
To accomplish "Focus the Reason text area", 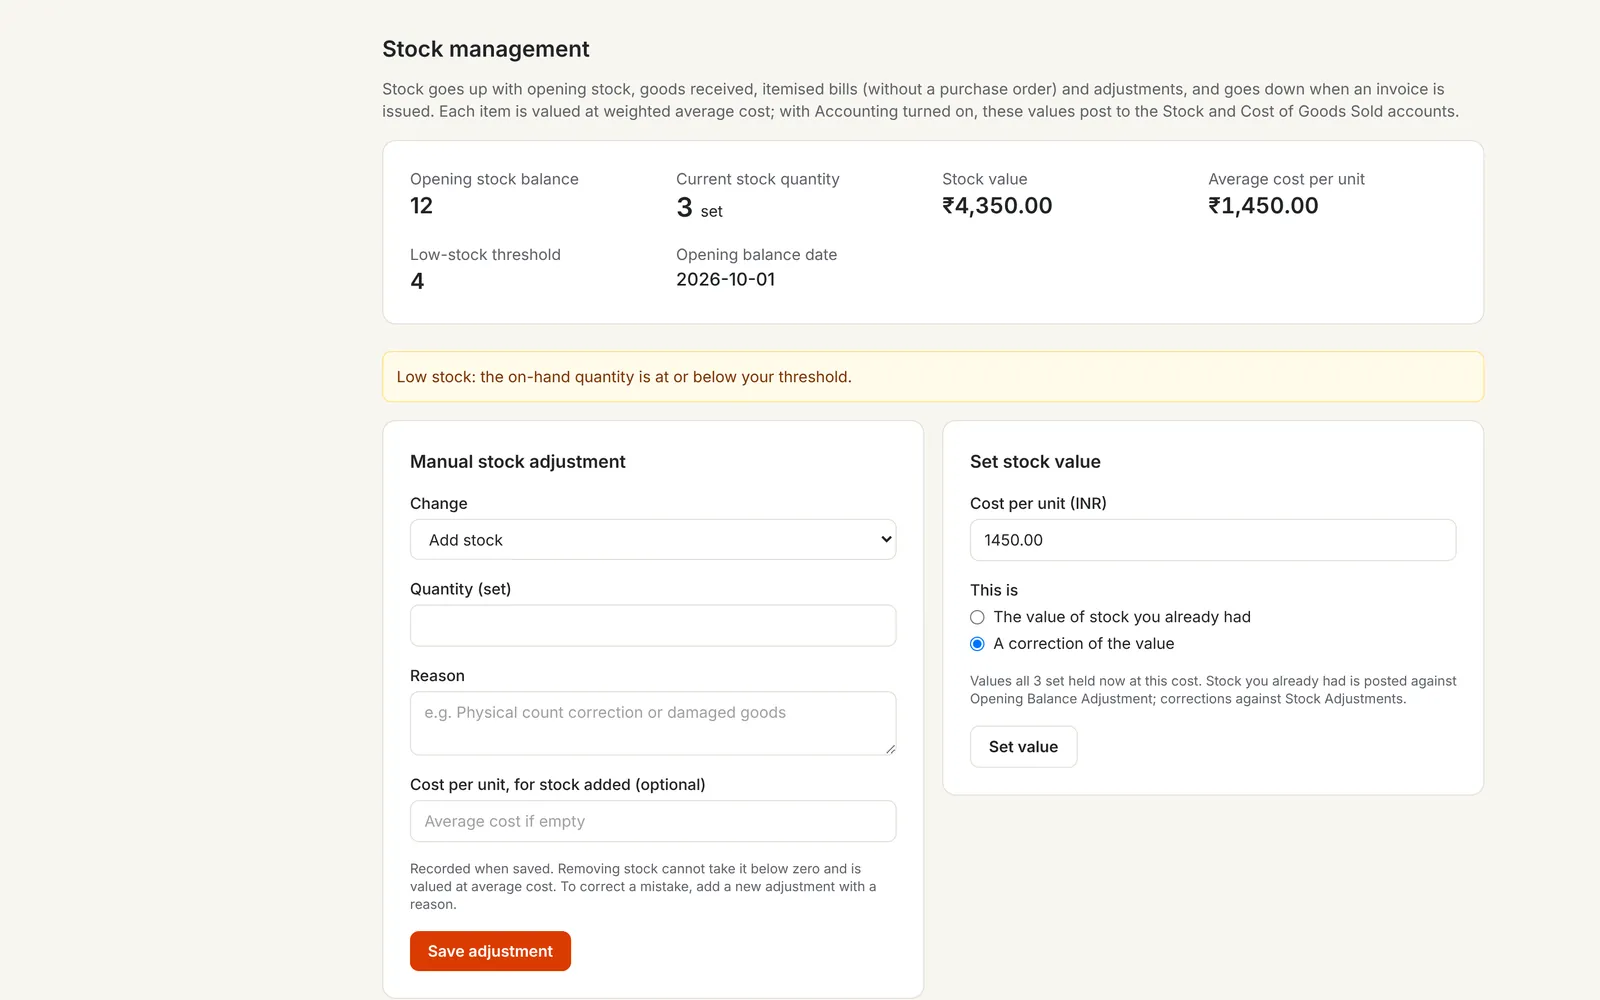I will pos(653,723).
